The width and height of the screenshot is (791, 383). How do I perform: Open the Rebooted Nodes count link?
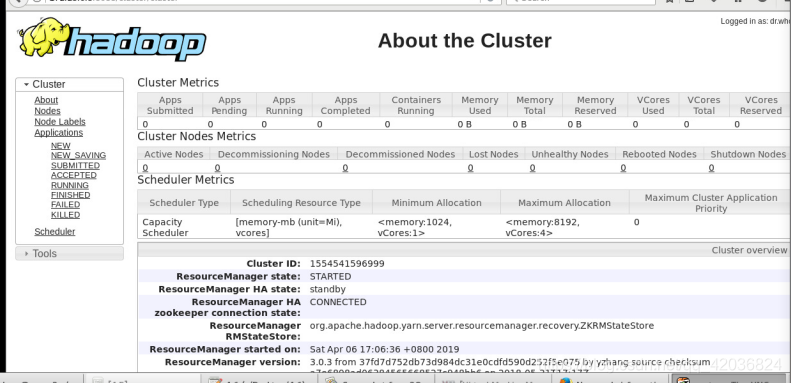[x=623, y=168]
